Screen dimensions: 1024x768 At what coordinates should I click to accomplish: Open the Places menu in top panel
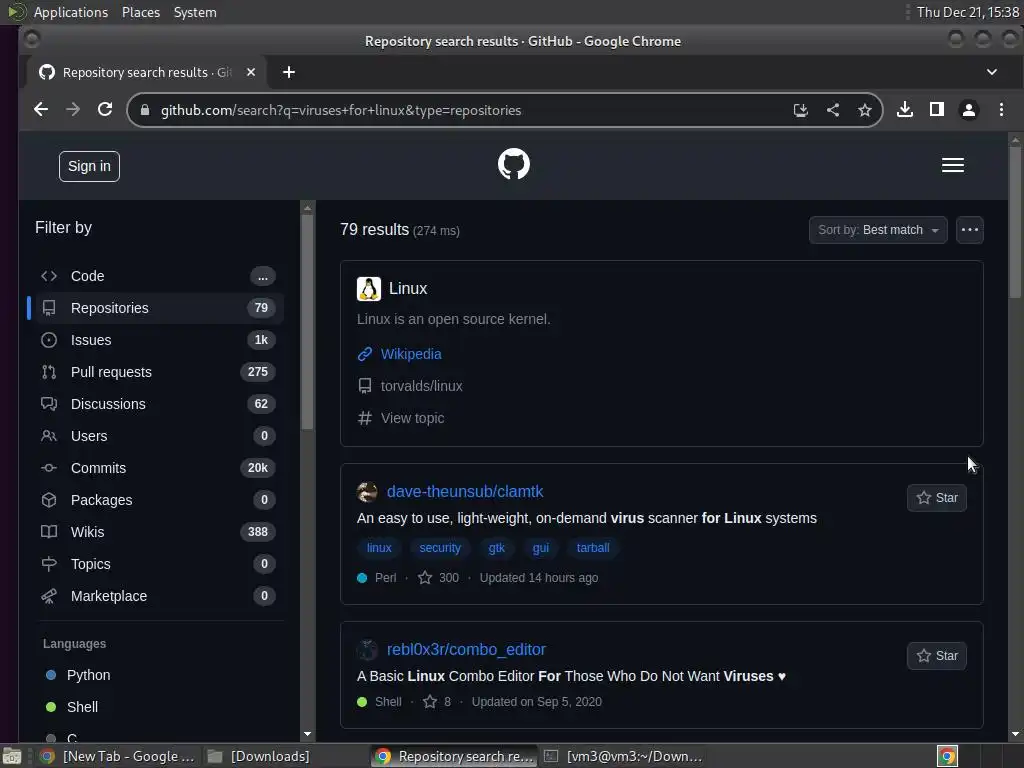[140, 12]
